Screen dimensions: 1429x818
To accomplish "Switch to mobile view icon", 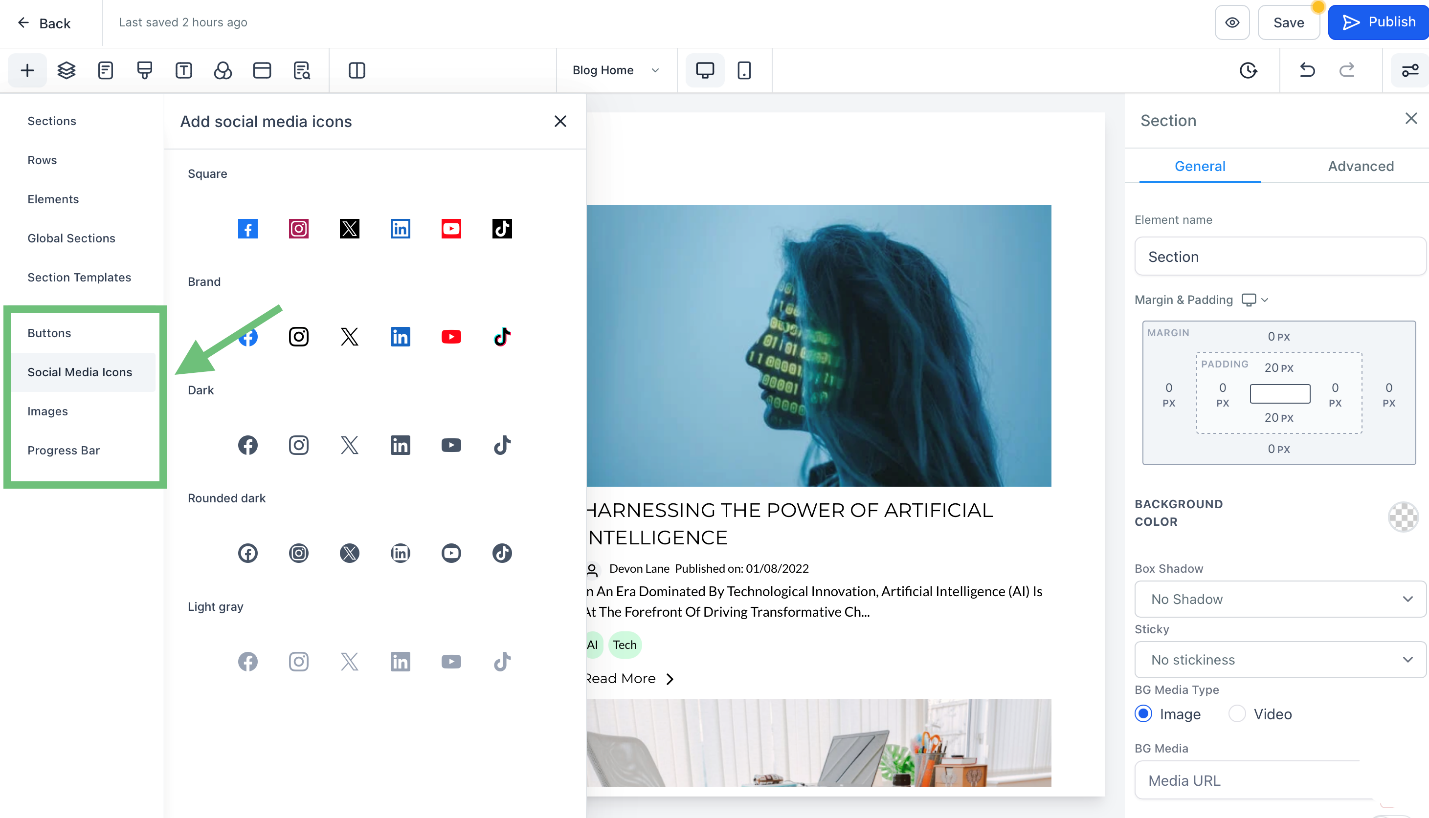I will tap(744, 70).
